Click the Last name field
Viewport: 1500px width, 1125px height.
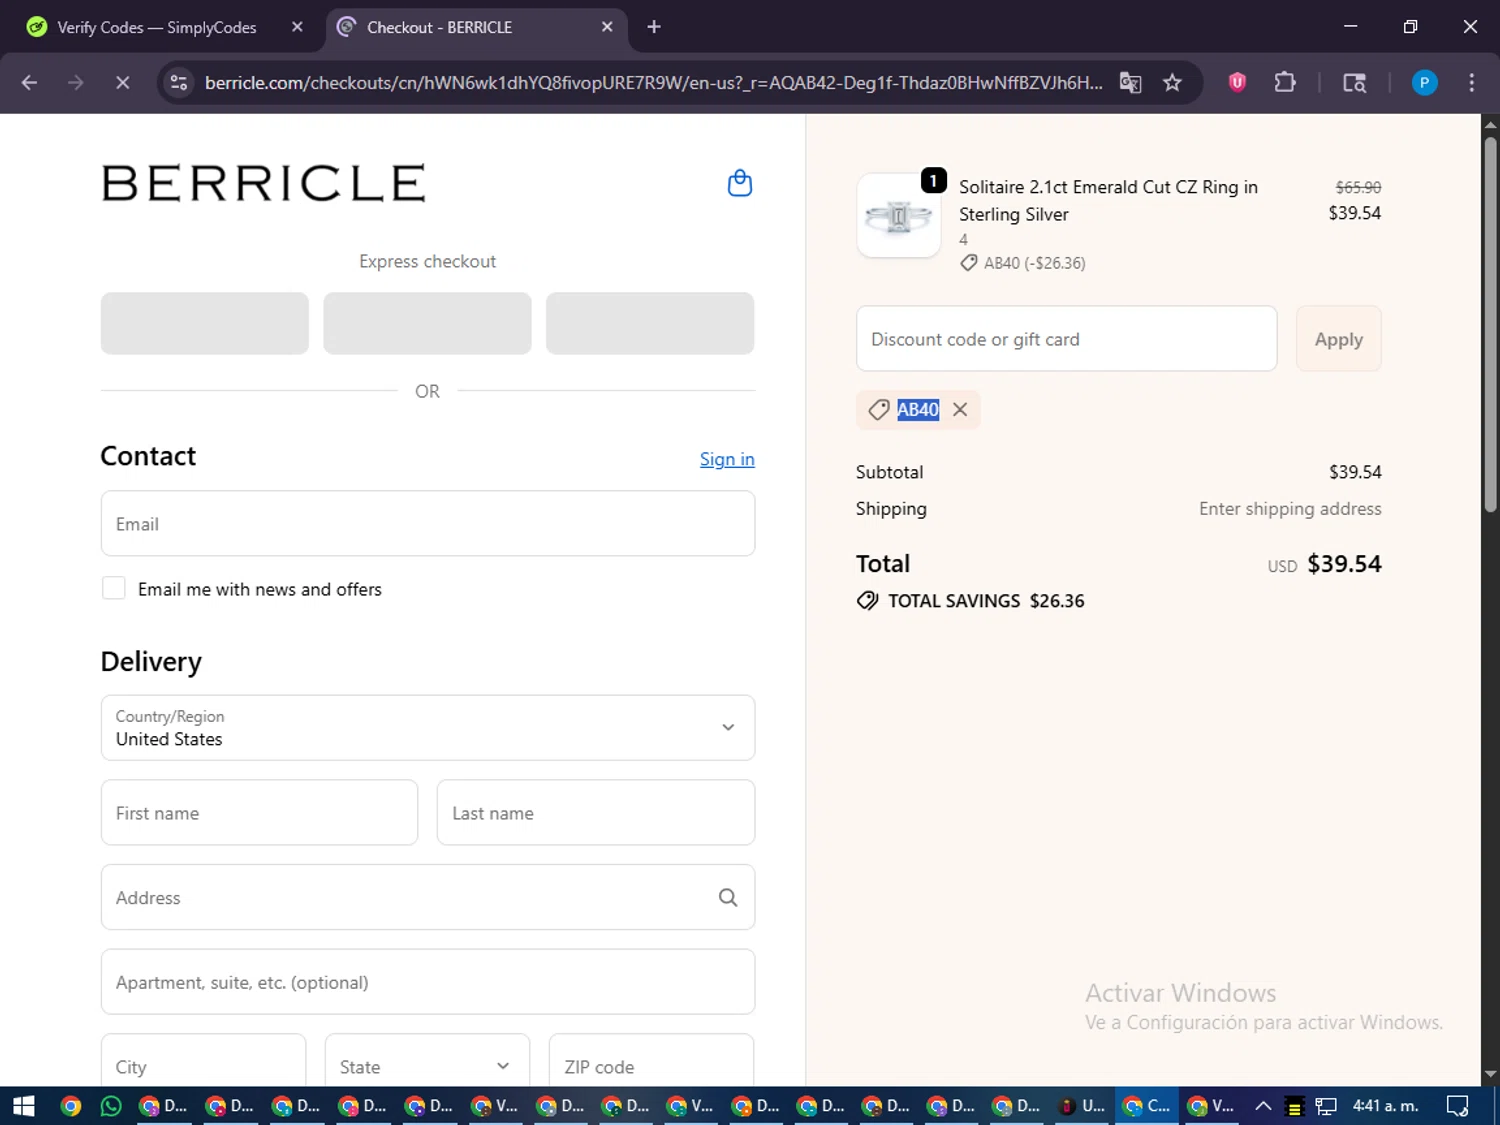595,813
